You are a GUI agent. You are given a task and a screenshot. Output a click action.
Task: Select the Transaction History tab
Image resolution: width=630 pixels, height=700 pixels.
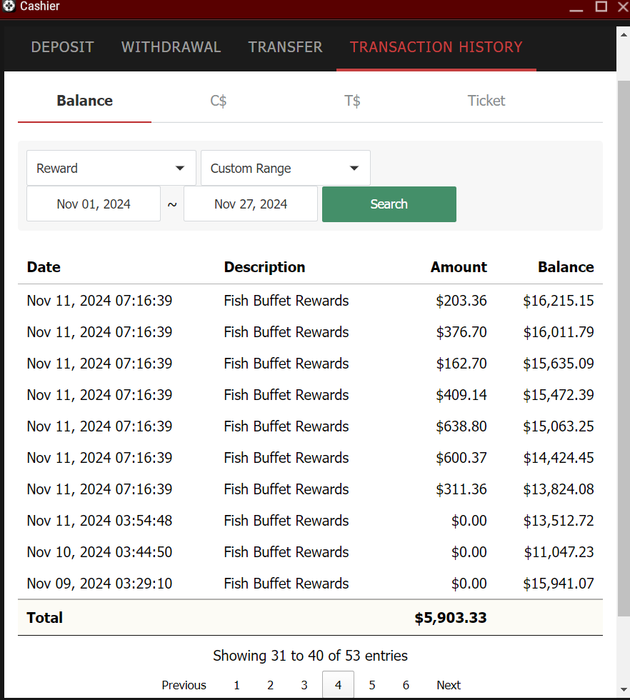pos(436,47)
